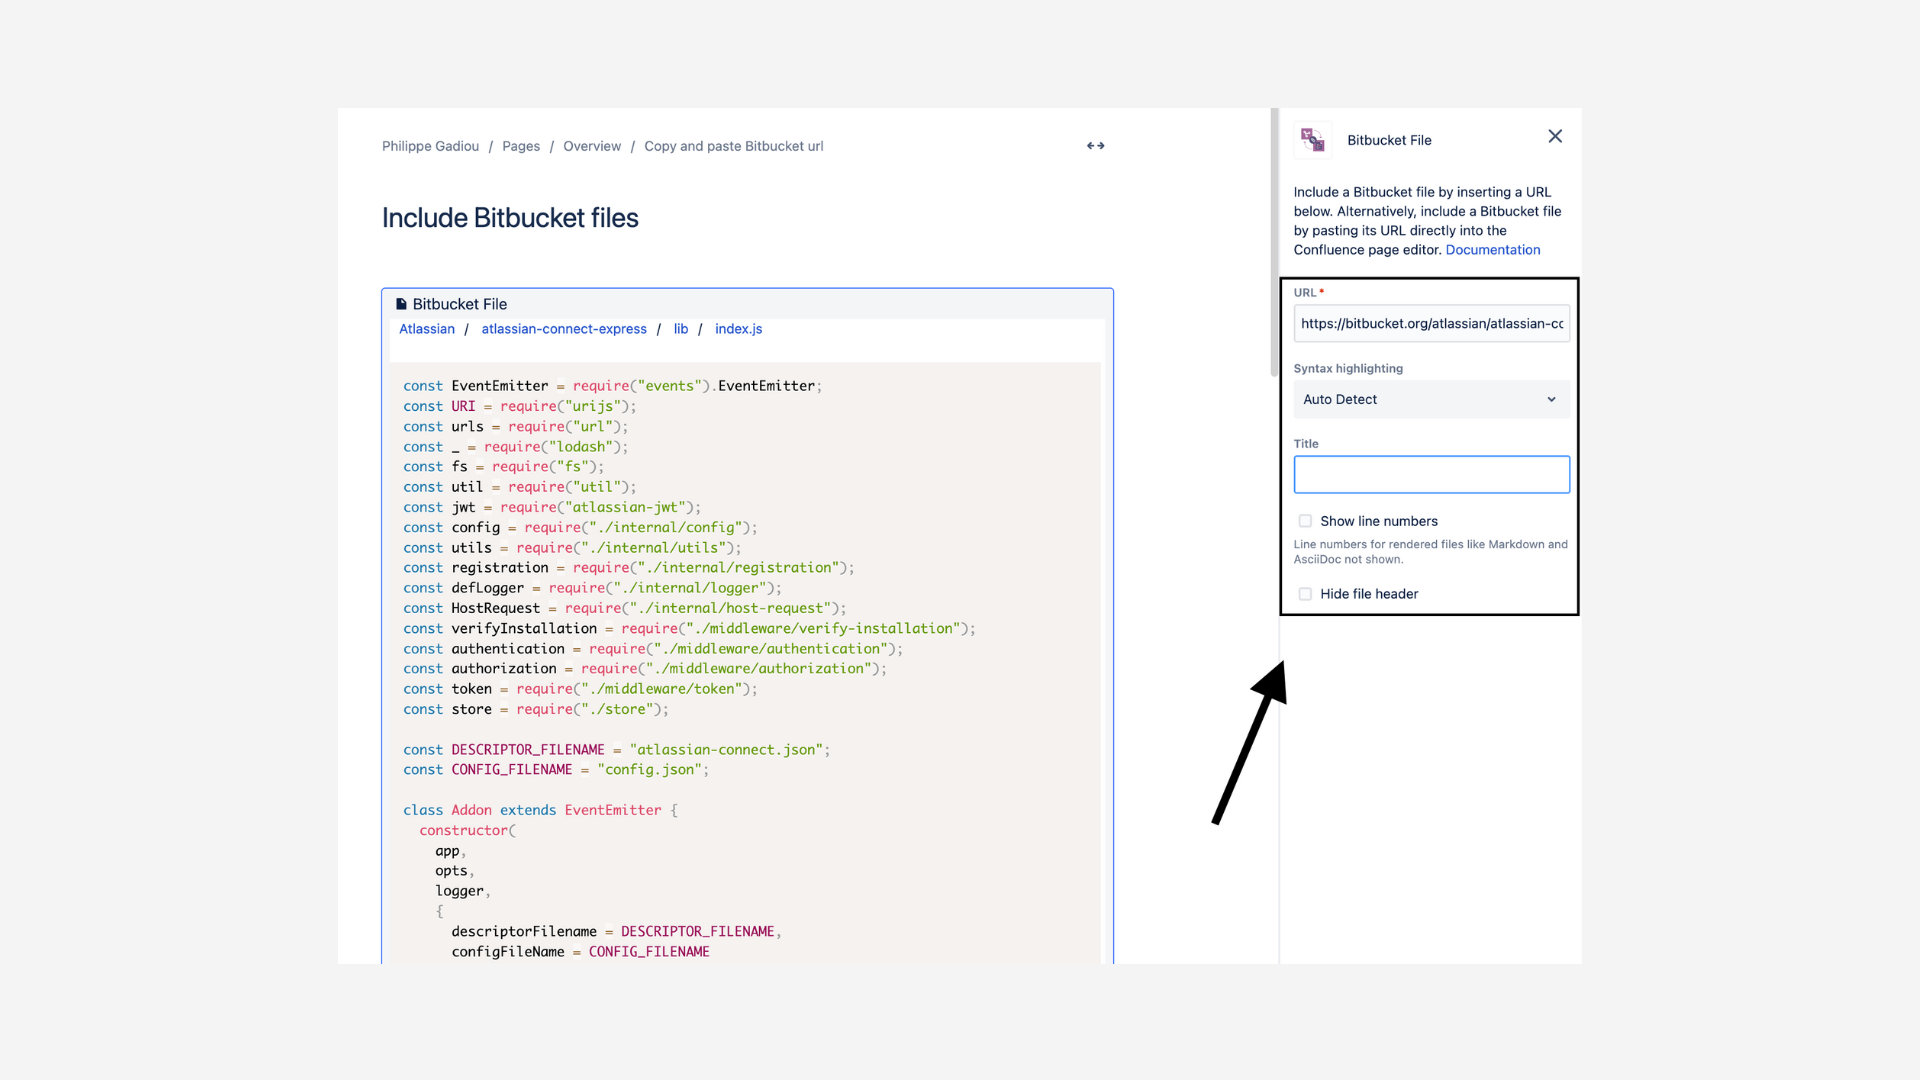Select the Overview breadcrumb menu item
The image size is (1920, 1080).
[x=591, y=145]
